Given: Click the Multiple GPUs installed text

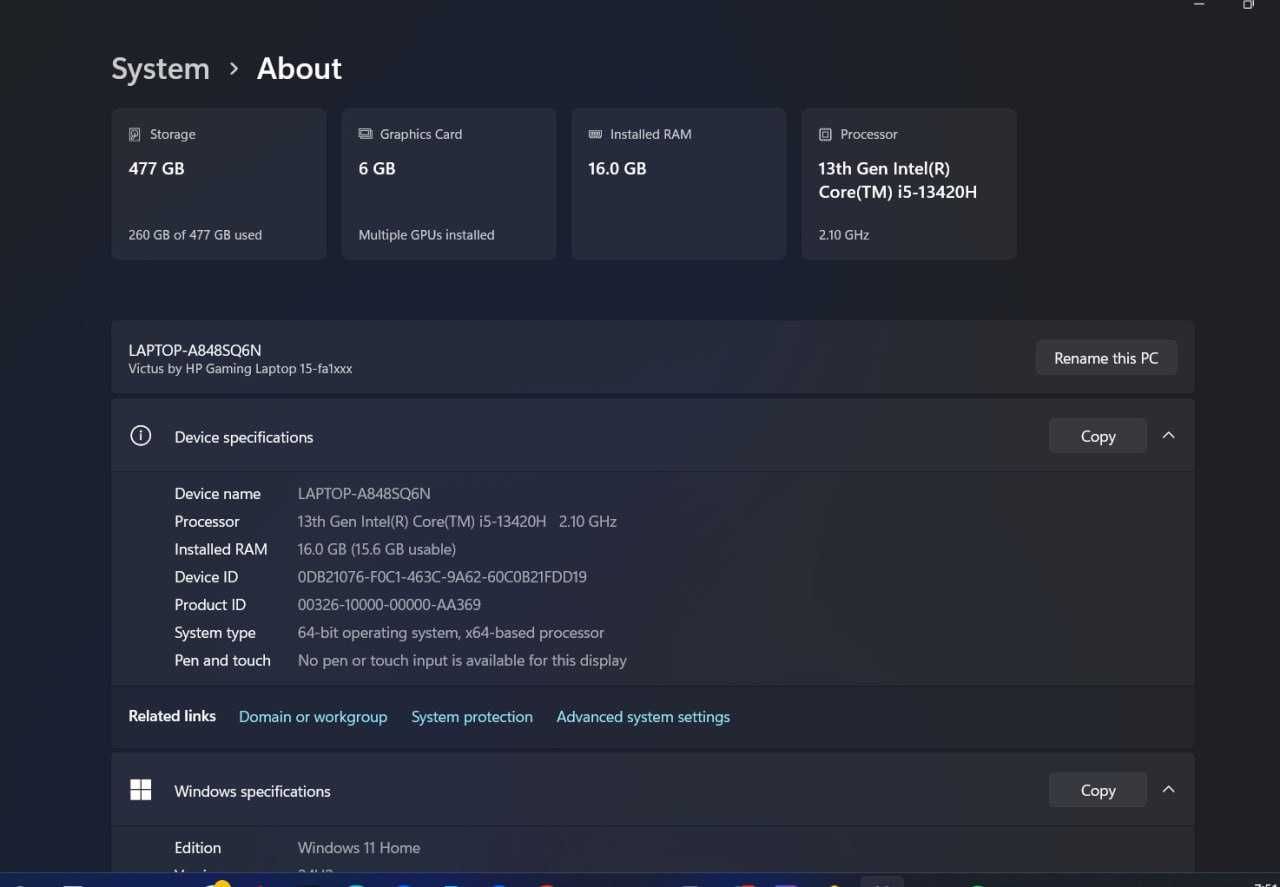Looking at the screenshot, I should click(x=426, y=235).
